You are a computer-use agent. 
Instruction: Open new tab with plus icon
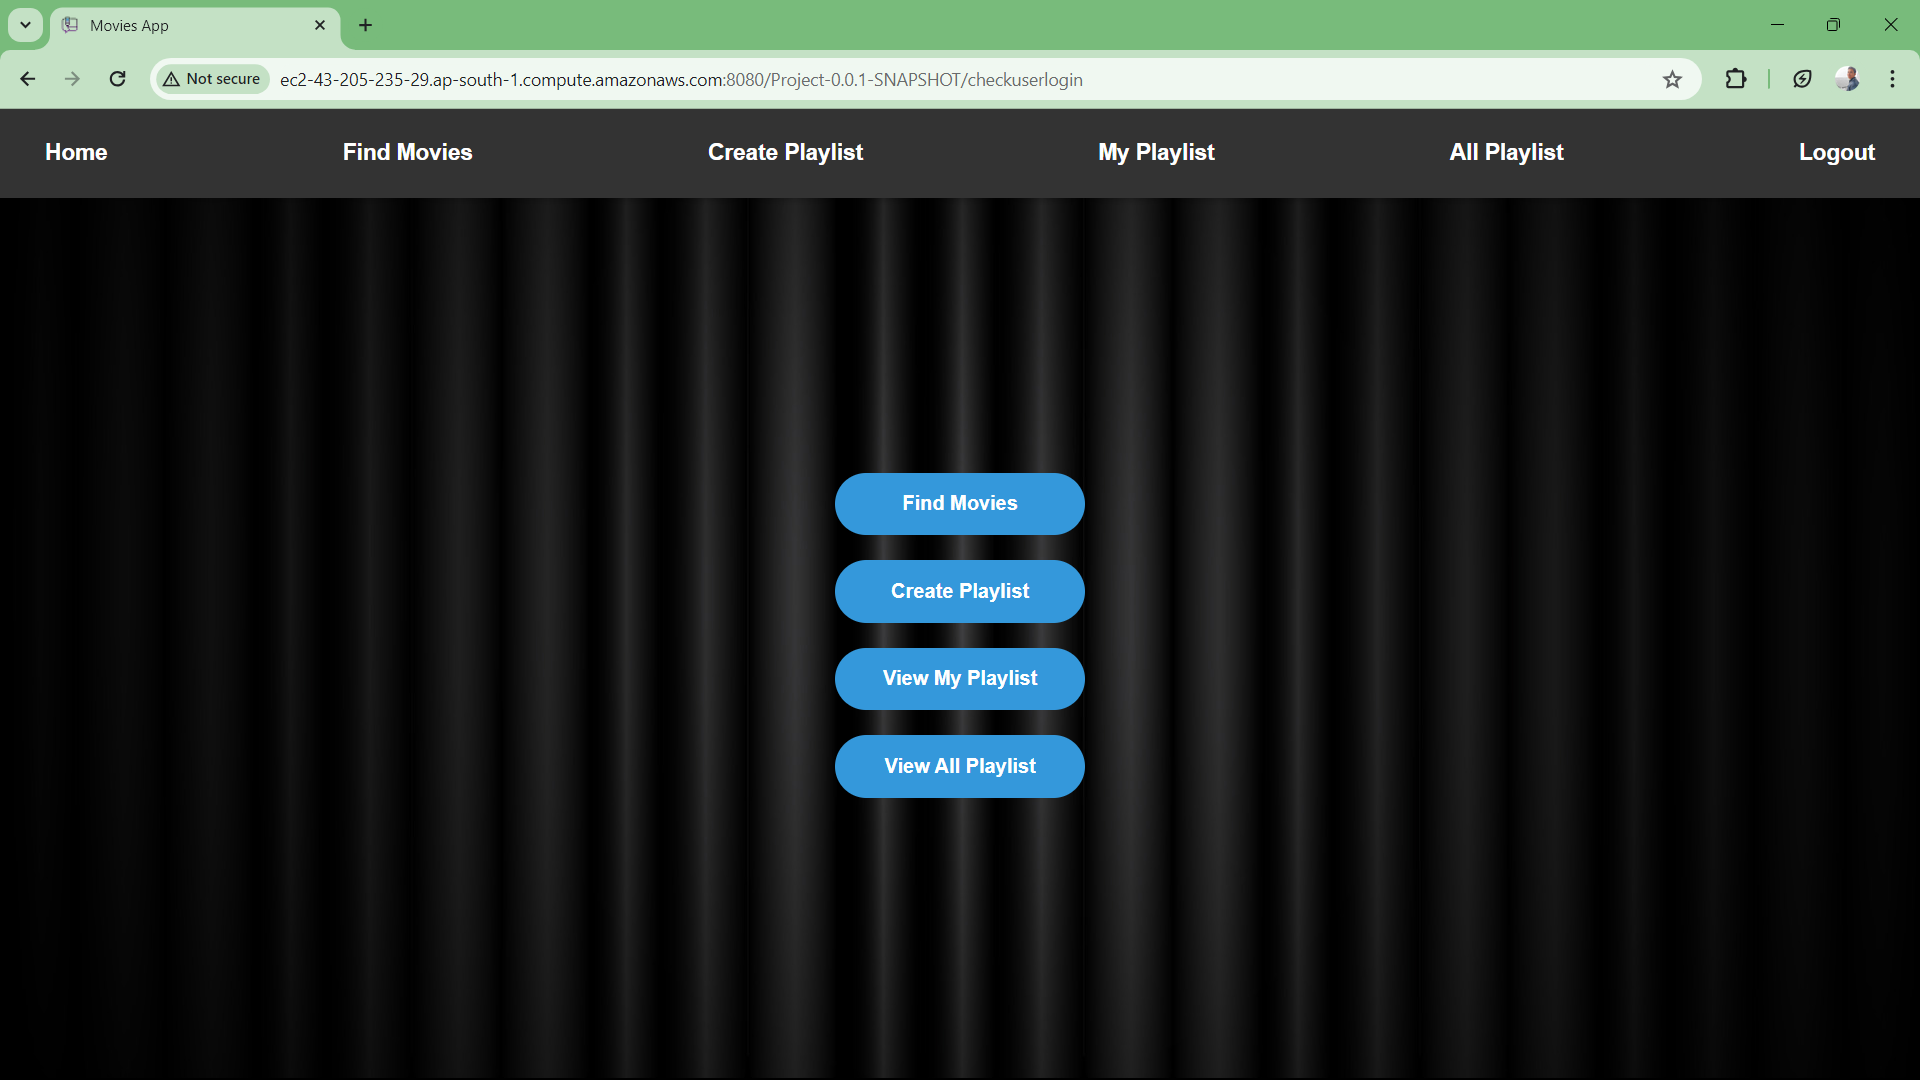pyautogui.click(x=365, y=25)
